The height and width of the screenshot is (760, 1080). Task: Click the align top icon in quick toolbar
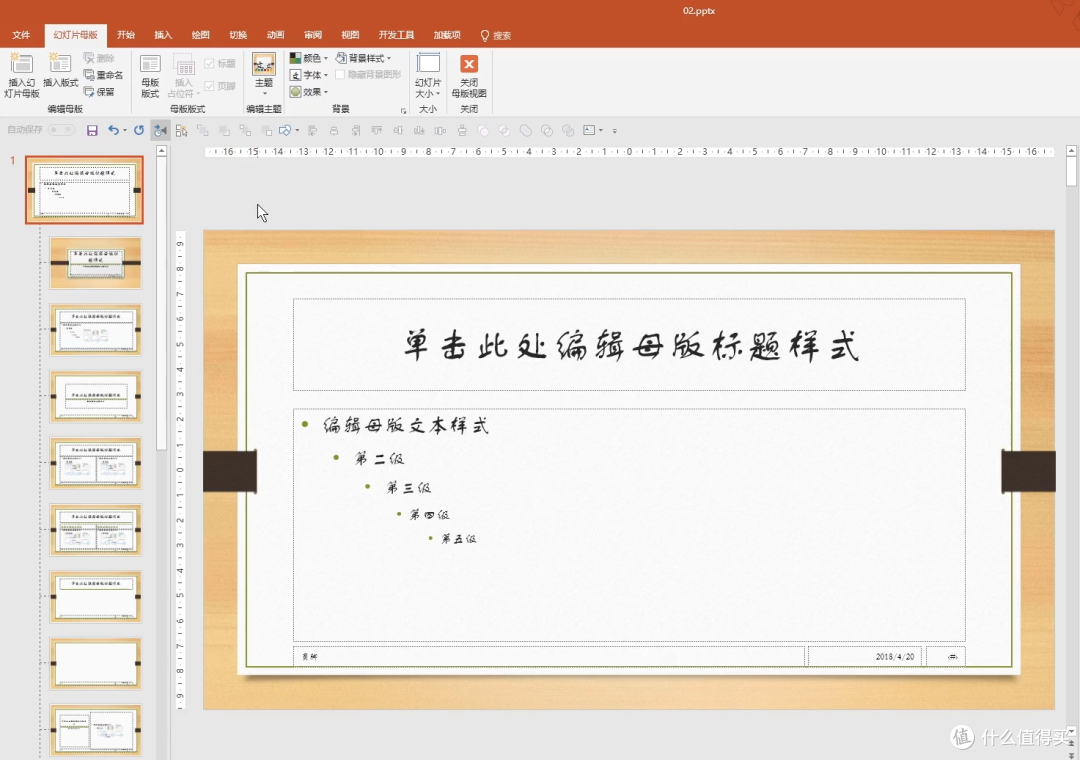point(377,130)
